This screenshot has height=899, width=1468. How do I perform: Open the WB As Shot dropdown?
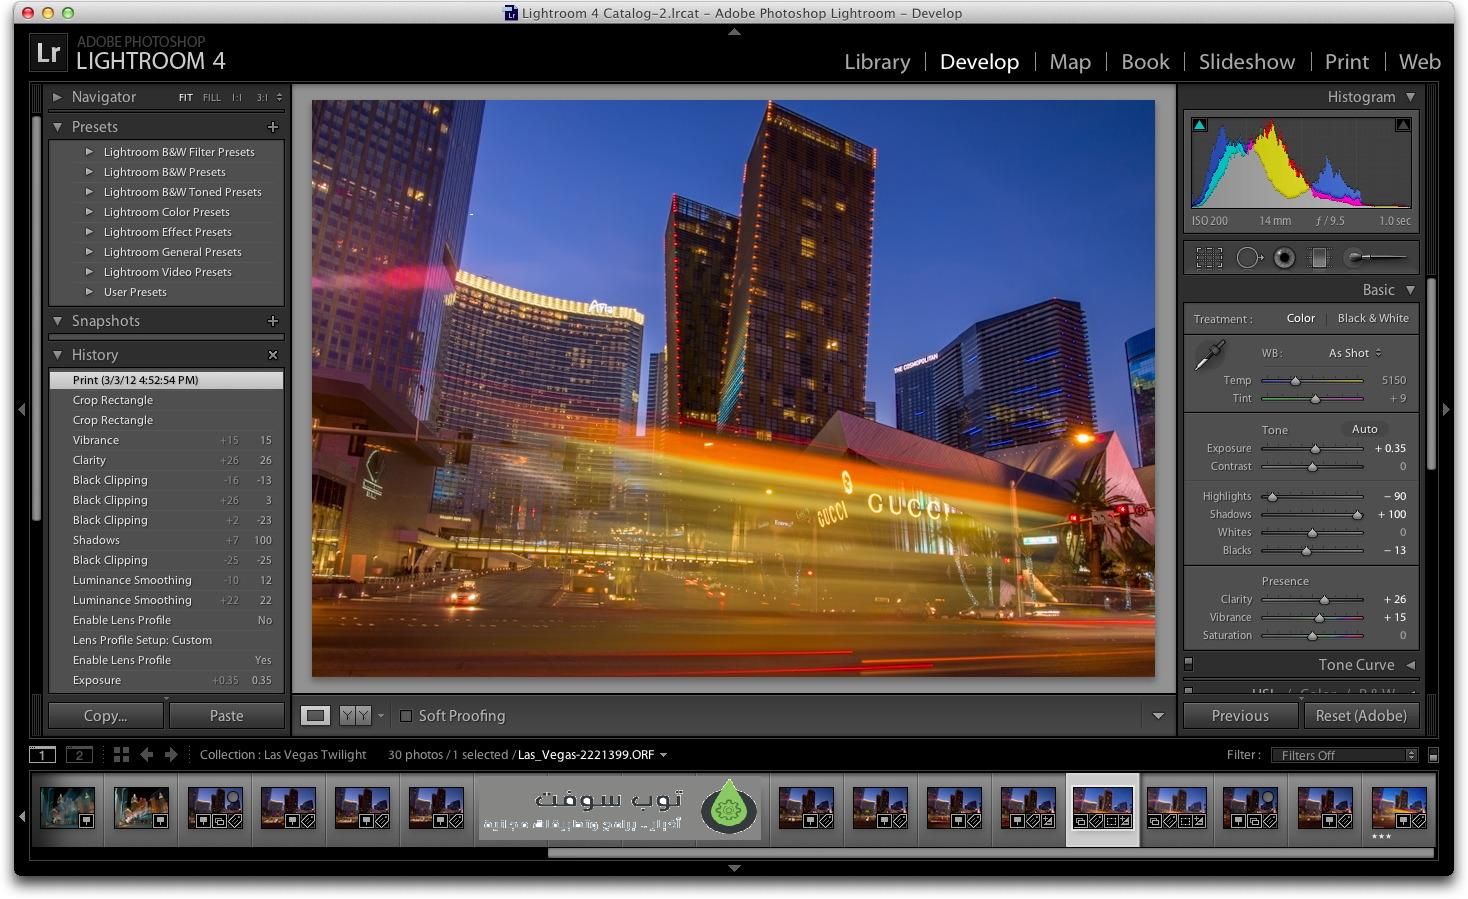tap(1355, 353)
